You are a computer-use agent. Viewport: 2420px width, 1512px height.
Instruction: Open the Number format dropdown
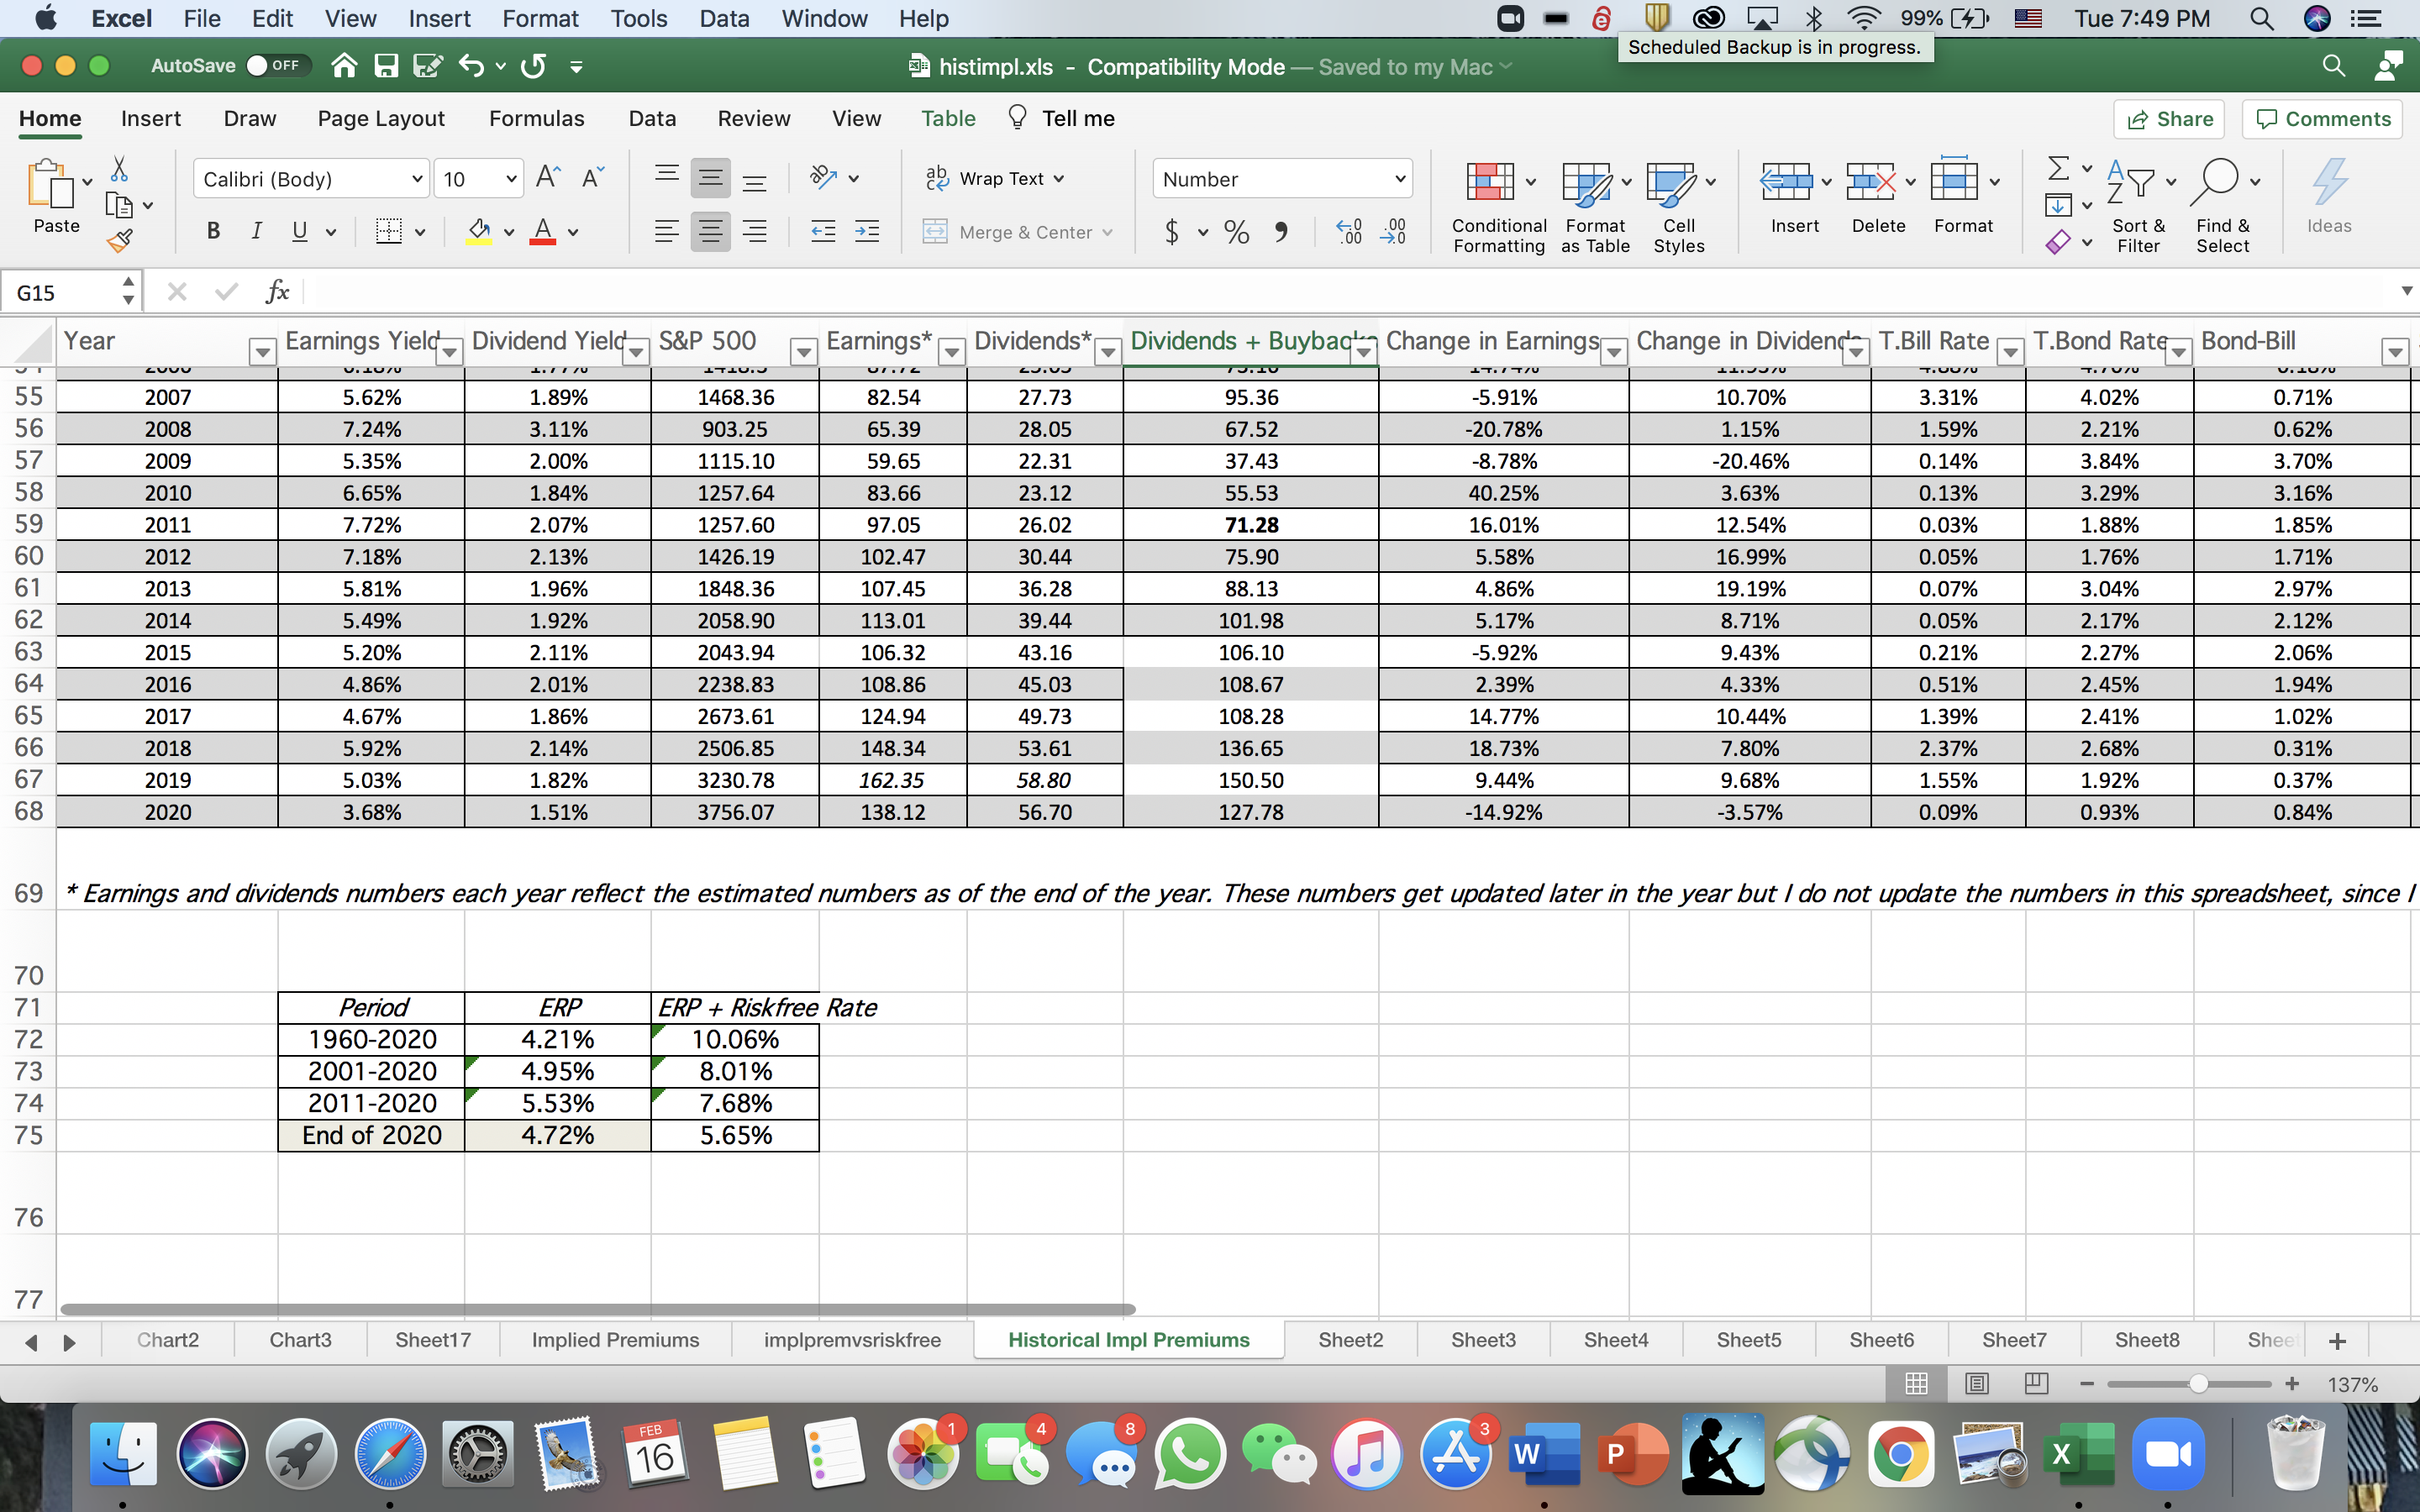(1399, 178)
